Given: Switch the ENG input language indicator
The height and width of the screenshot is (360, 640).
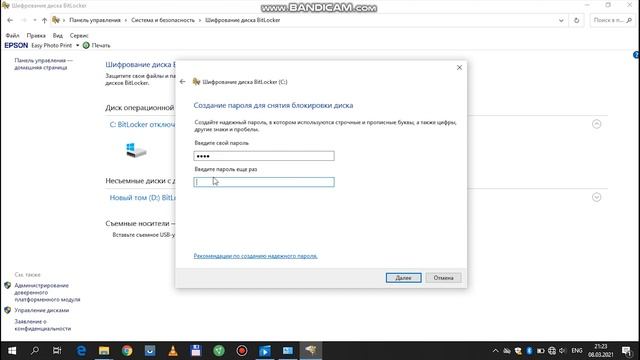Looking at the screenshot, I should click(576, 351).
